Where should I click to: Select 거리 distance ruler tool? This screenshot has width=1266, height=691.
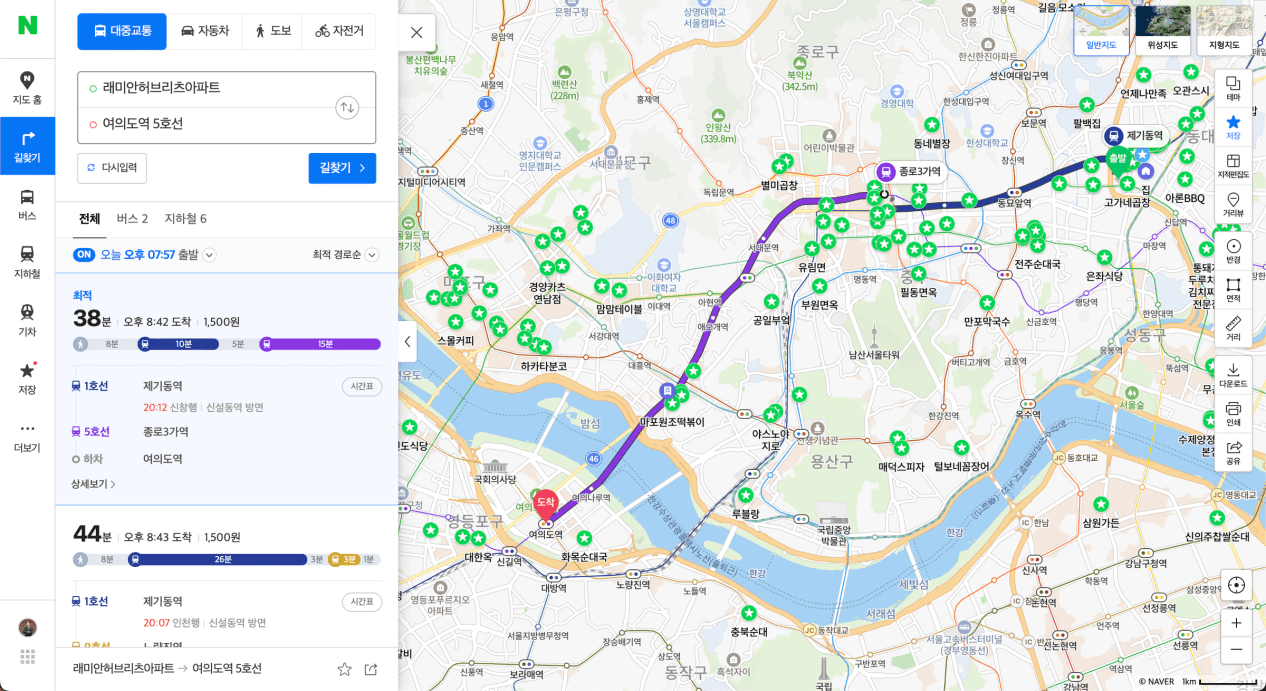click(x=1233, y=329)
